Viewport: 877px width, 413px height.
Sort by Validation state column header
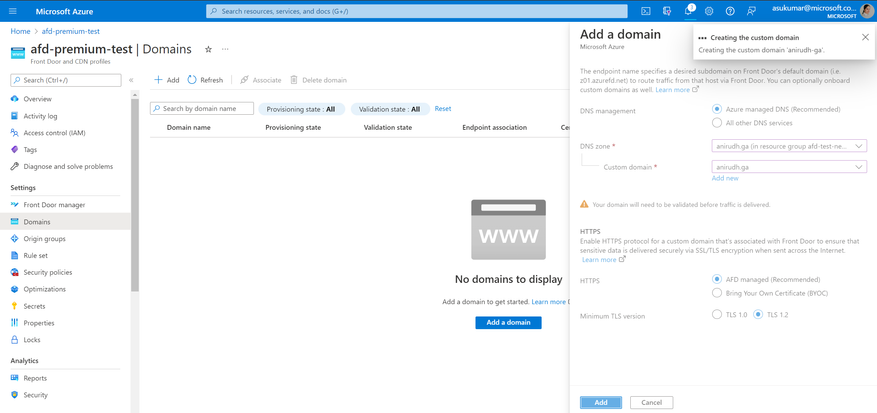tap(388, 128)
